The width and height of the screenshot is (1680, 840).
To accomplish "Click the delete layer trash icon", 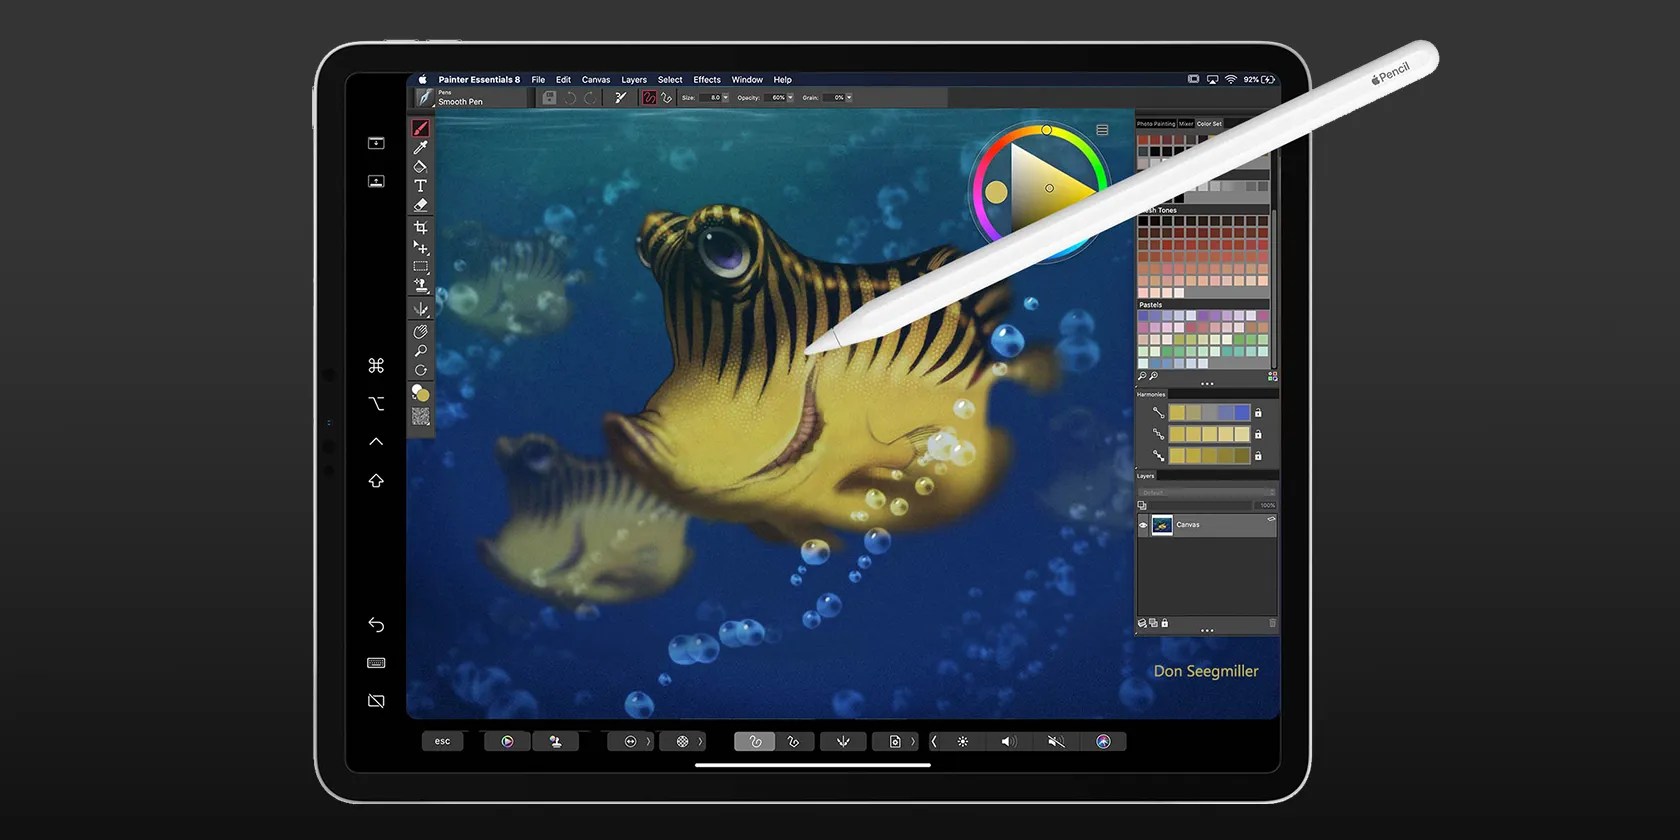I will (x=1272, y=623).
